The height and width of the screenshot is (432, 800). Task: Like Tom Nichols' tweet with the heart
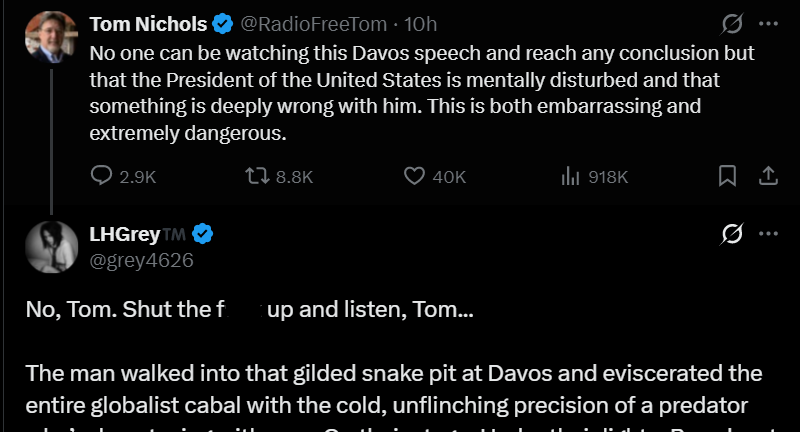click(415, 176)
